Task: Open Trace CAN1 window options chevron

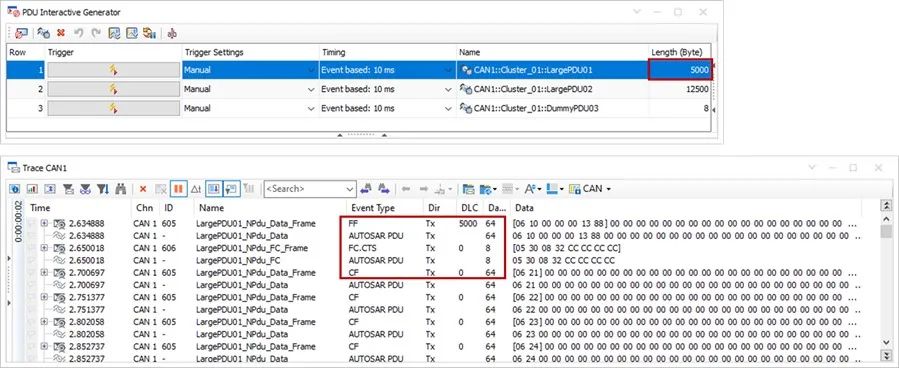Action: 812,167
